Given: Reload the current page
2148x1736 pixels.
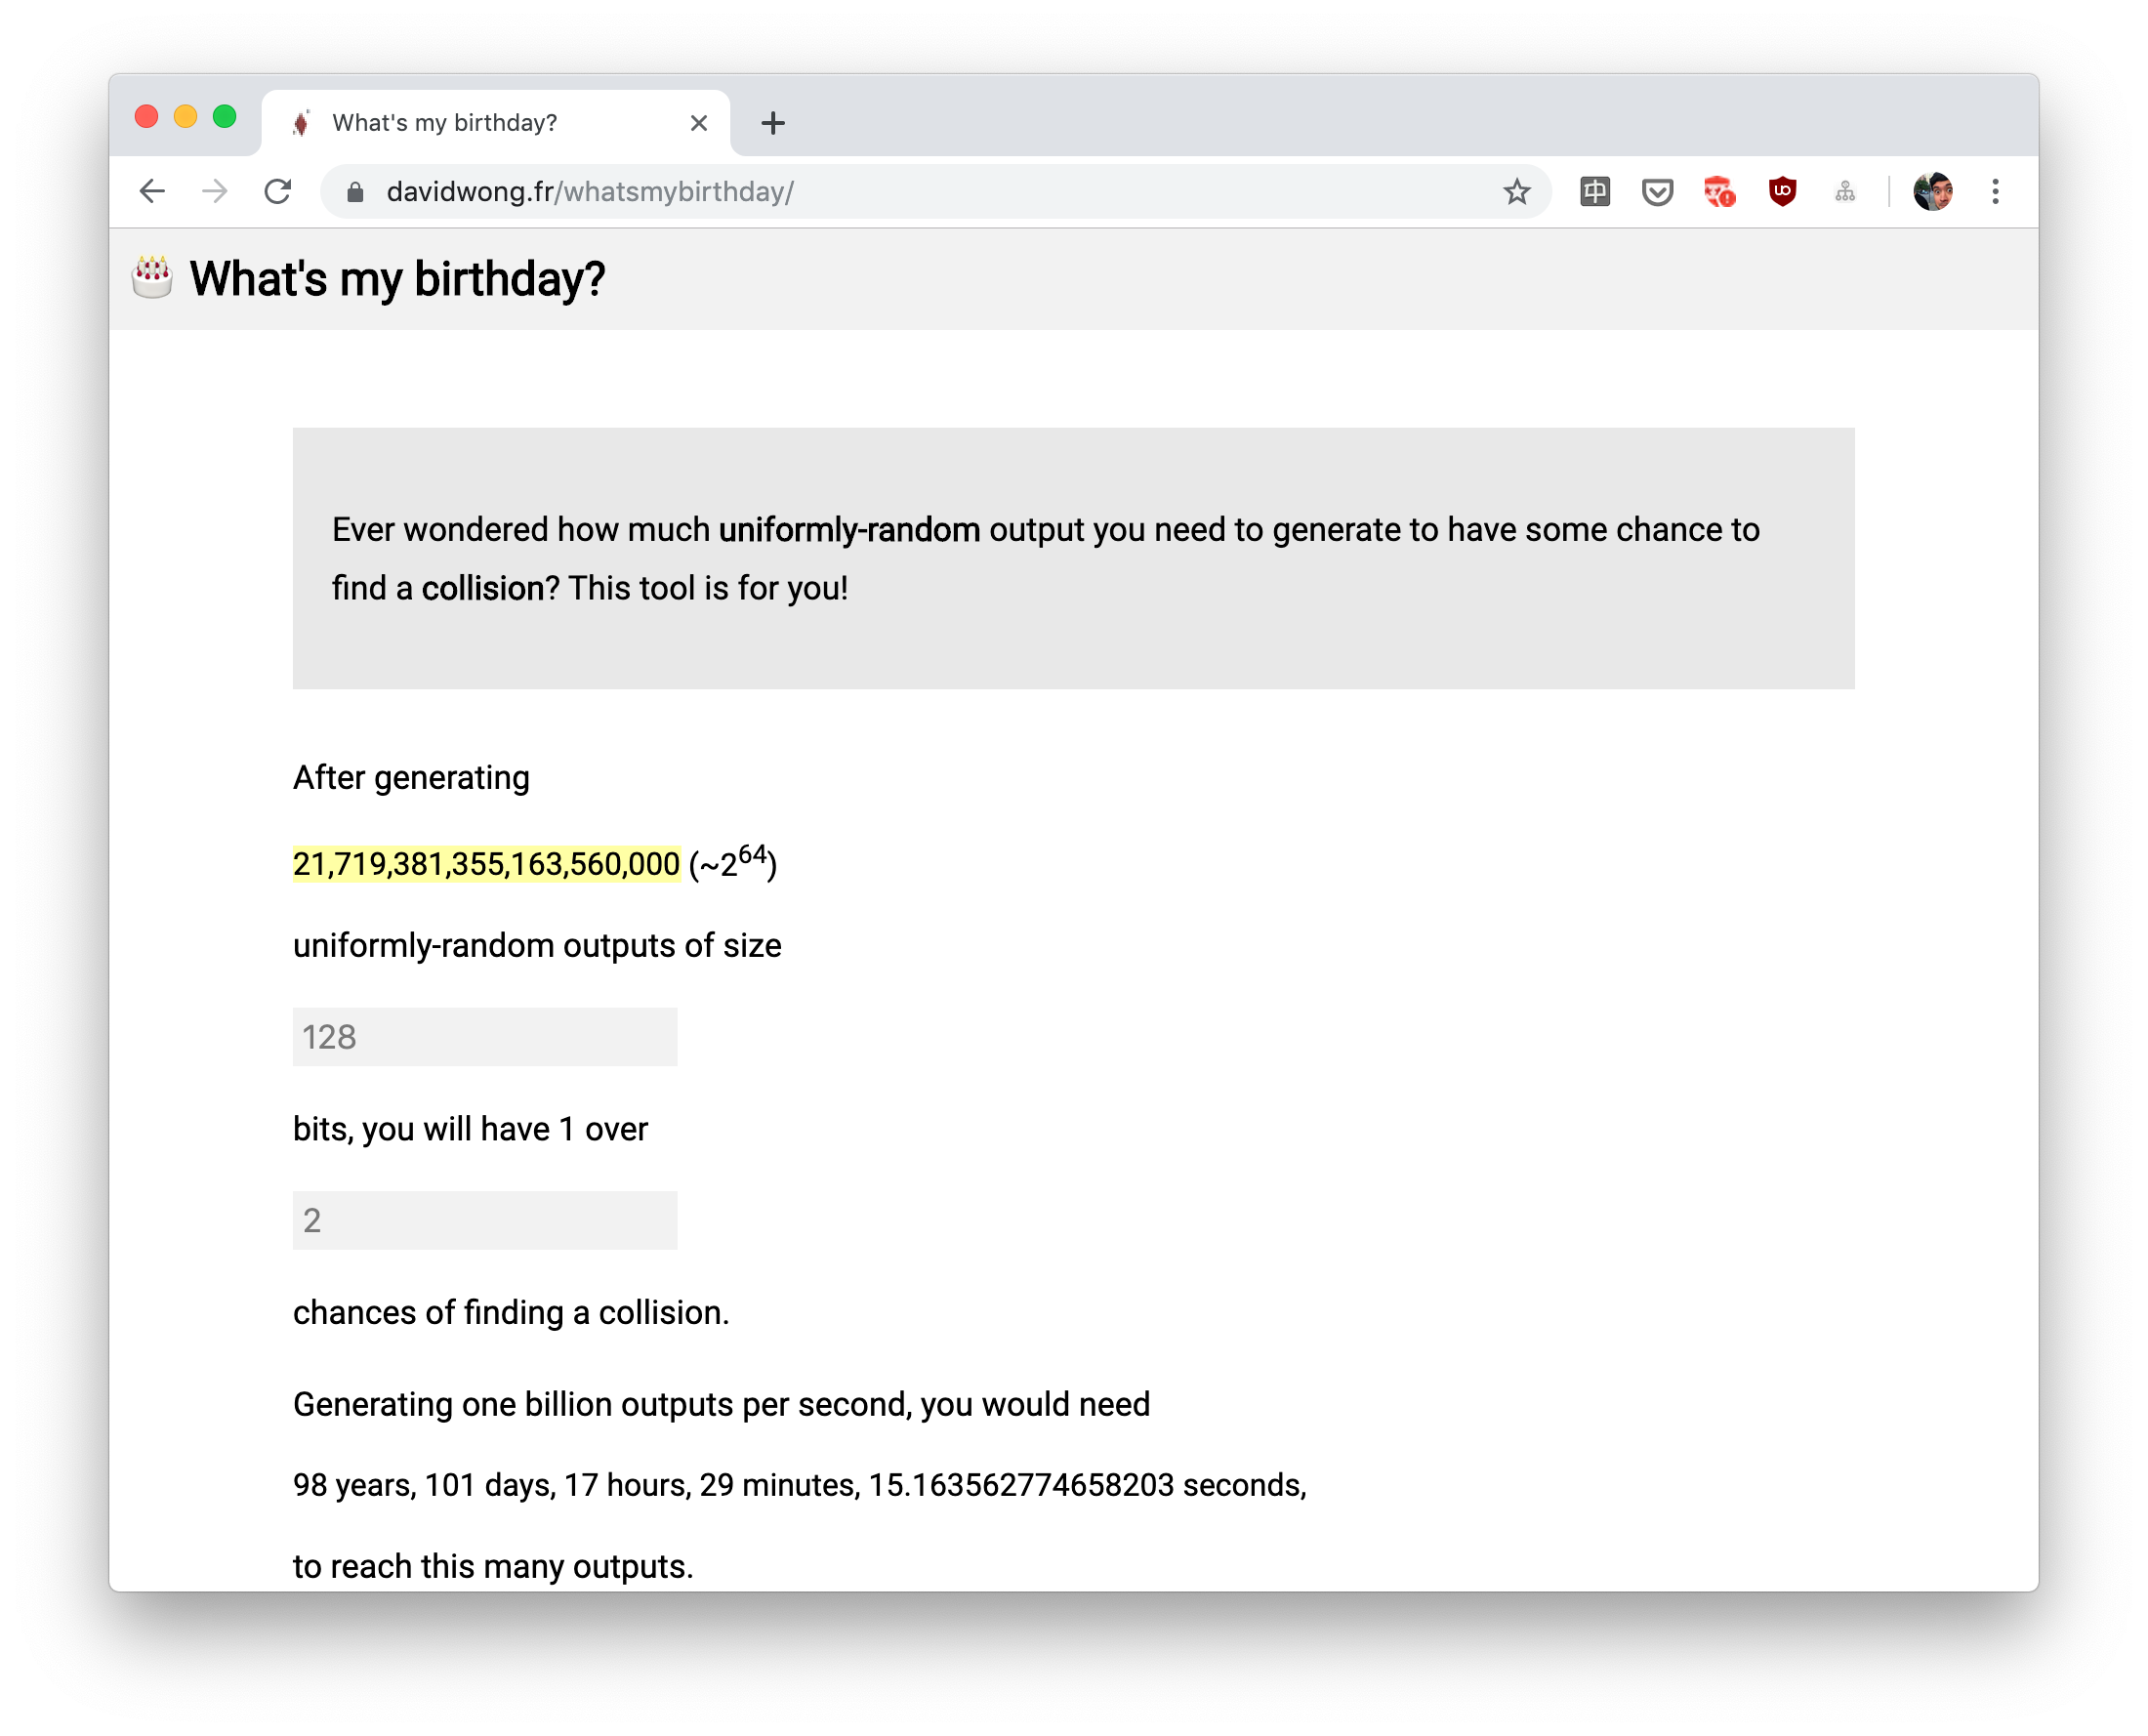Looking at the screenshot, I should click(278, 191).
